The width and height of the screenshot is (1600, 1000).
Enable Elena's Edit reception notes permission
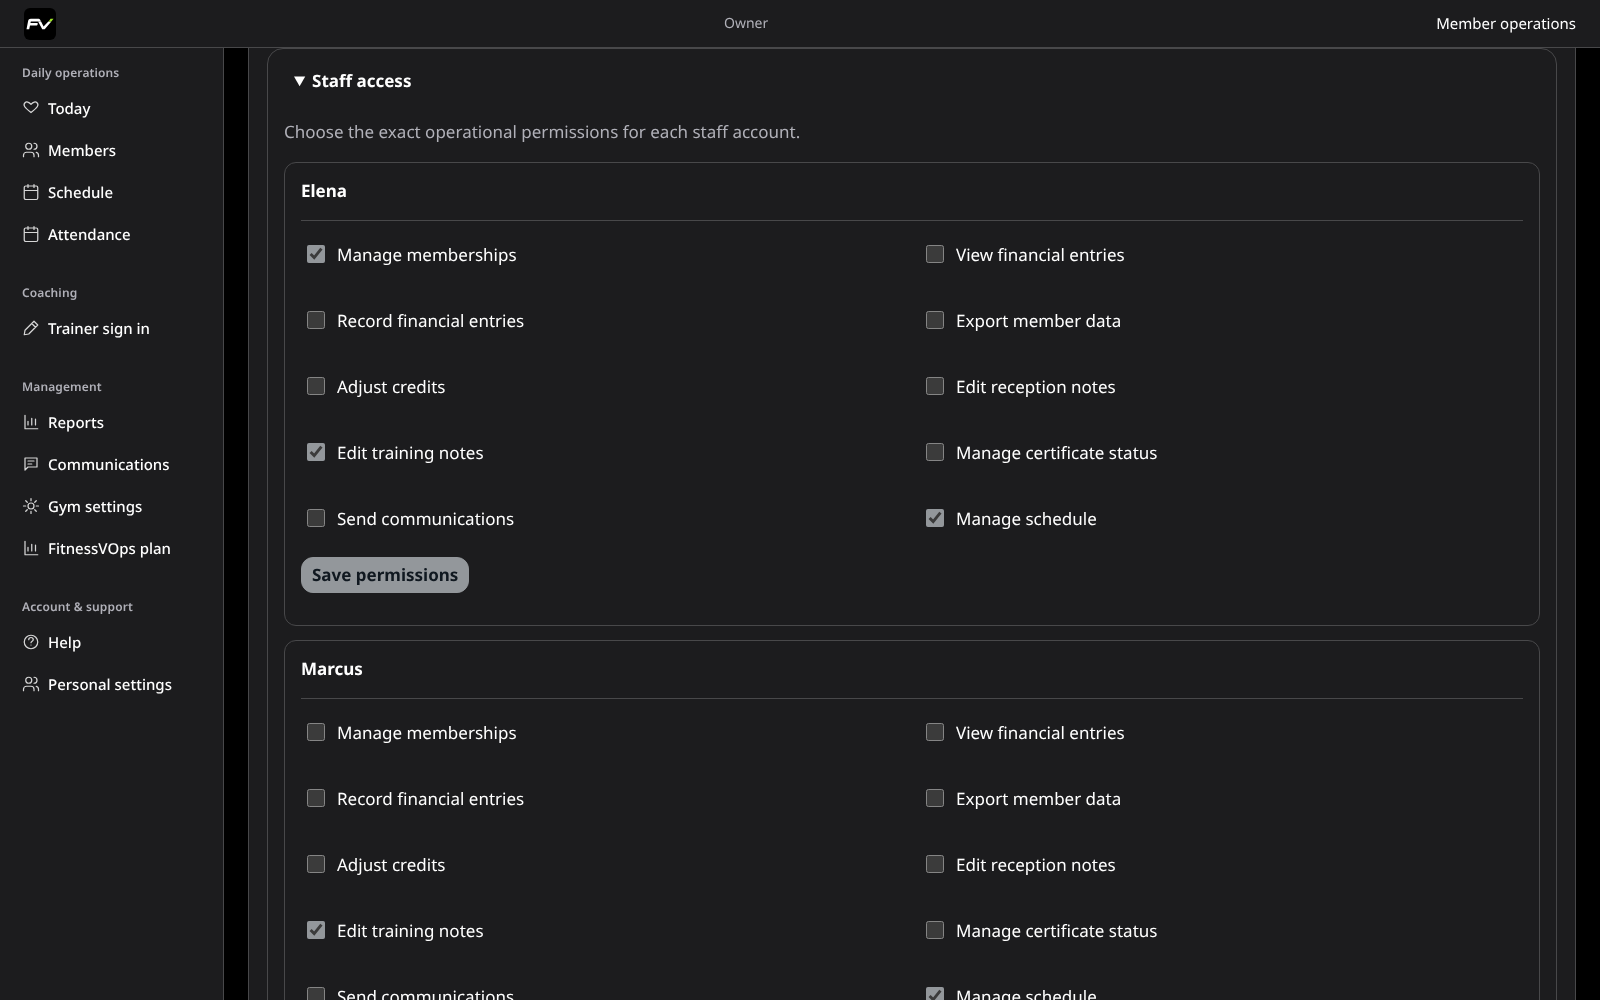tap(935, 386)
